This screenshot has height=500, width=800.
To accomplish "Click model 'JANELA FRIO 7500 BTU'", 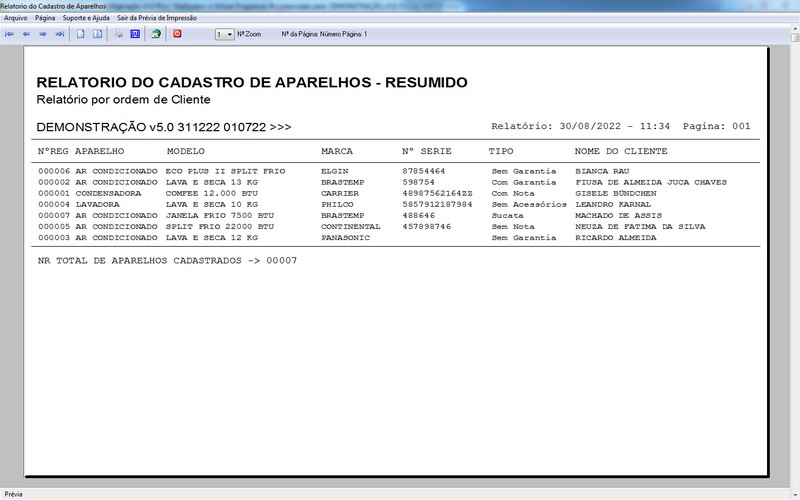I will [x=219, y=216].
